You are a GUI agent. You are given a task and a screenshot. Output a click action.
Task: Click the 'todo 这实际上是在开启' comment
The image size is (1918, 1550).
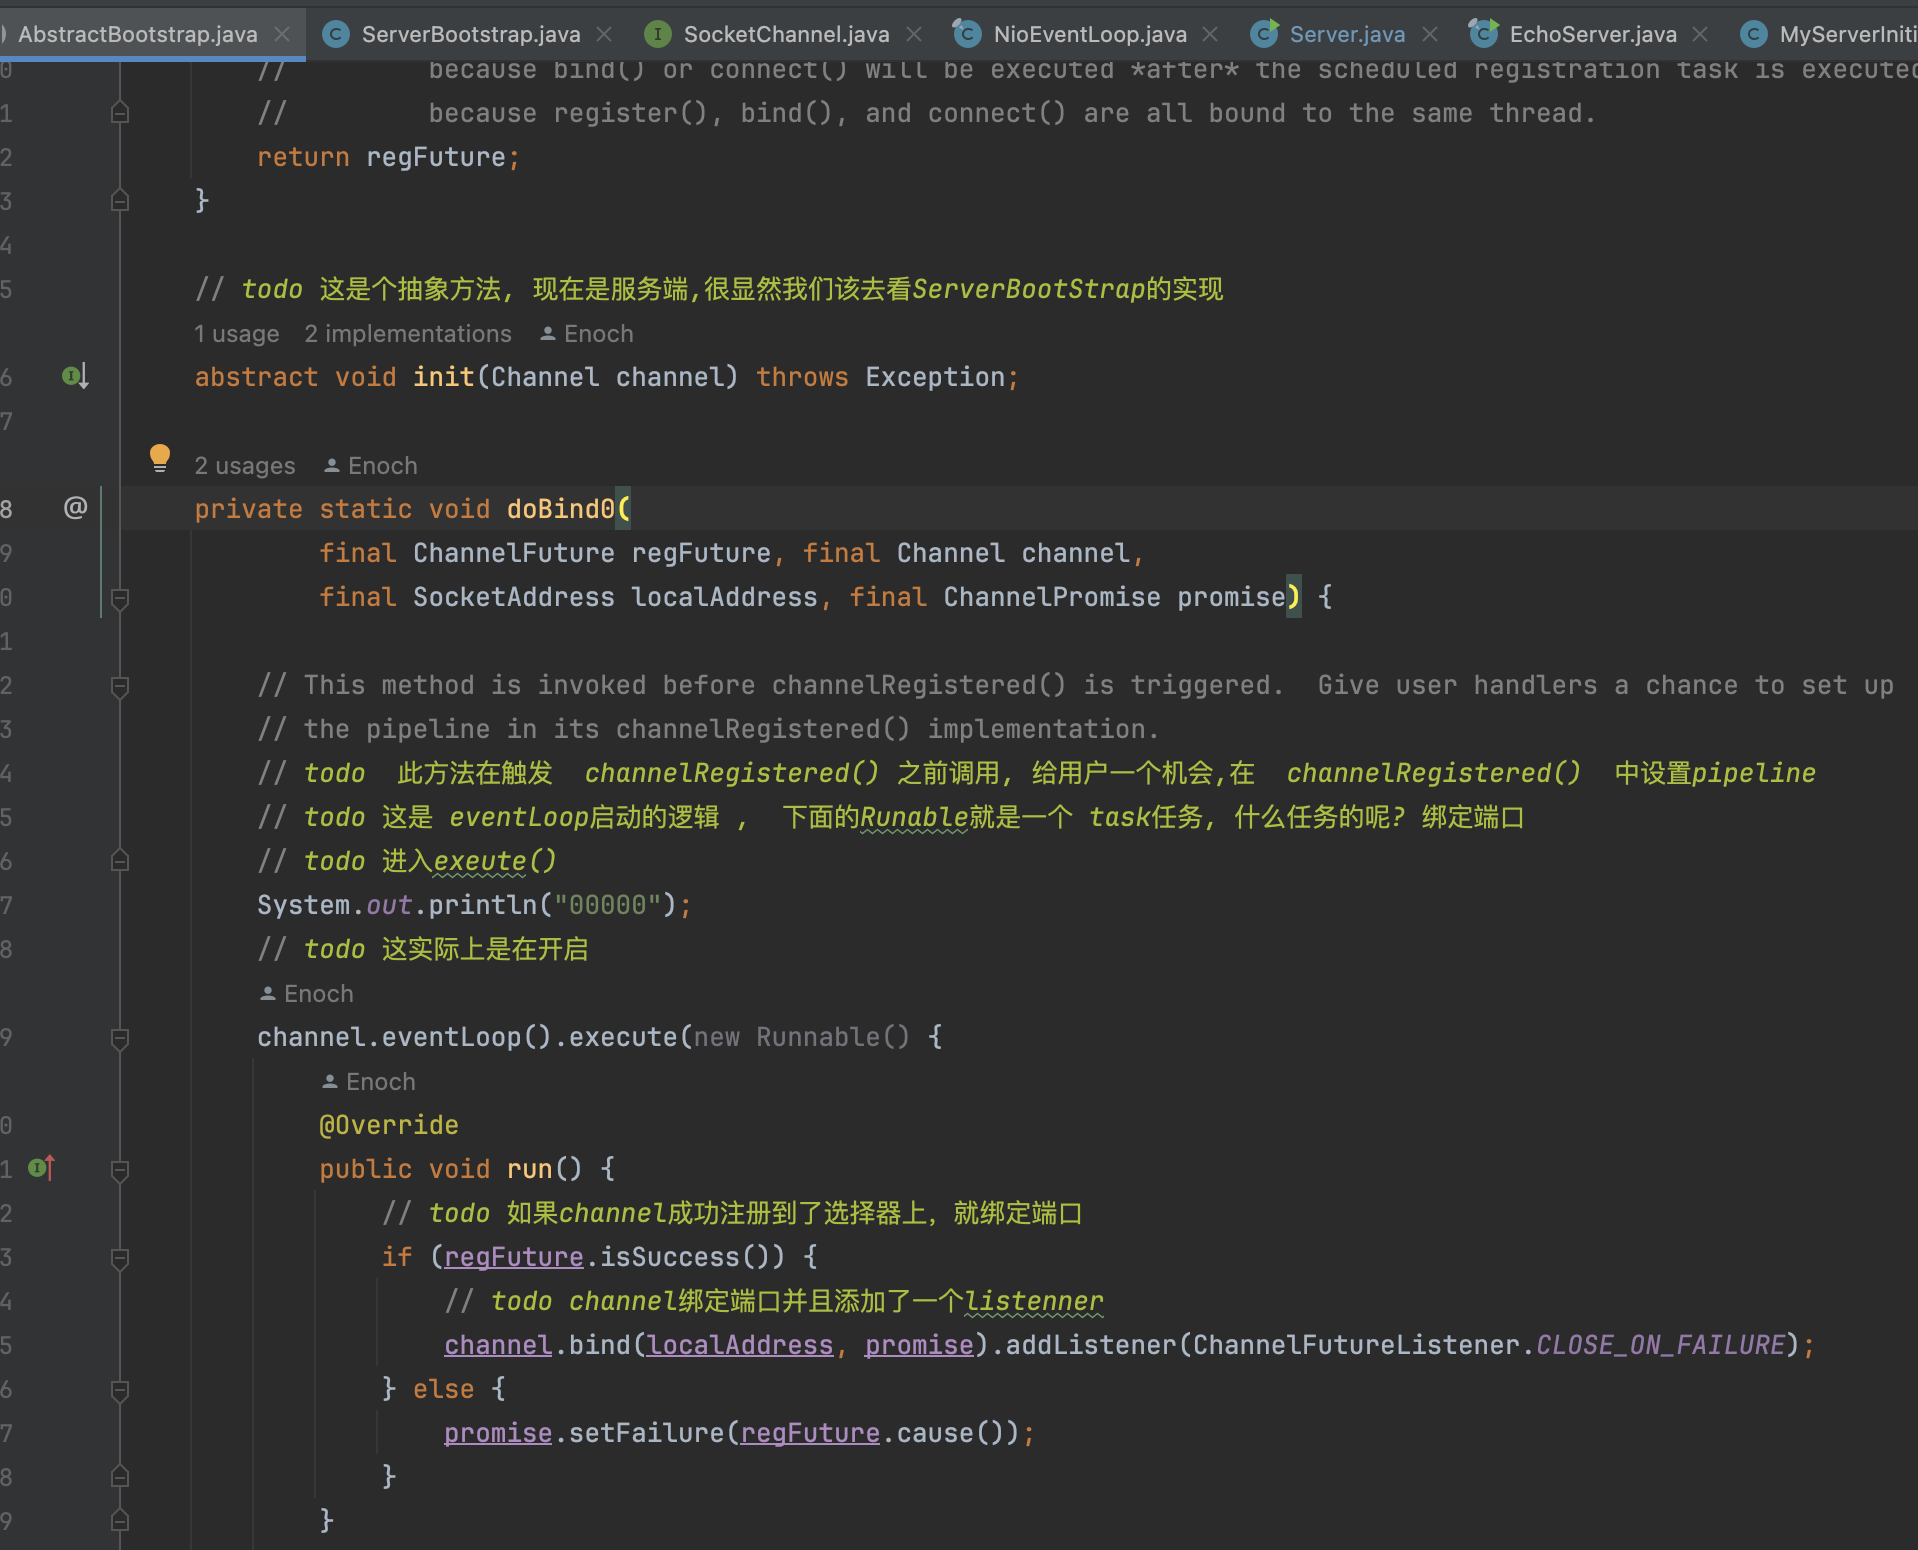(423, 949)
